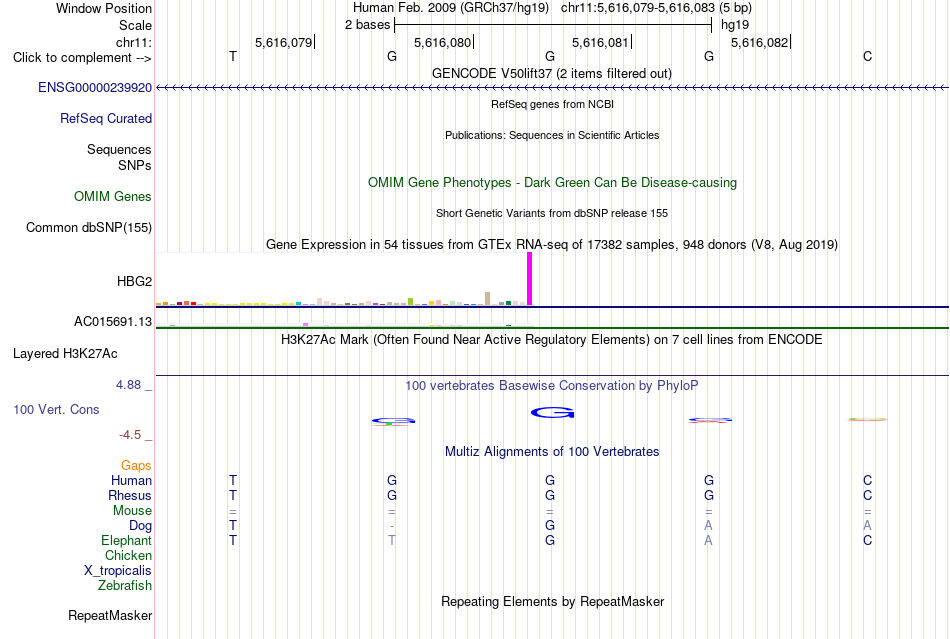Click the 'Click to complement -->' label
Viewport: 950px width, 639px height.
click(82, 58)
